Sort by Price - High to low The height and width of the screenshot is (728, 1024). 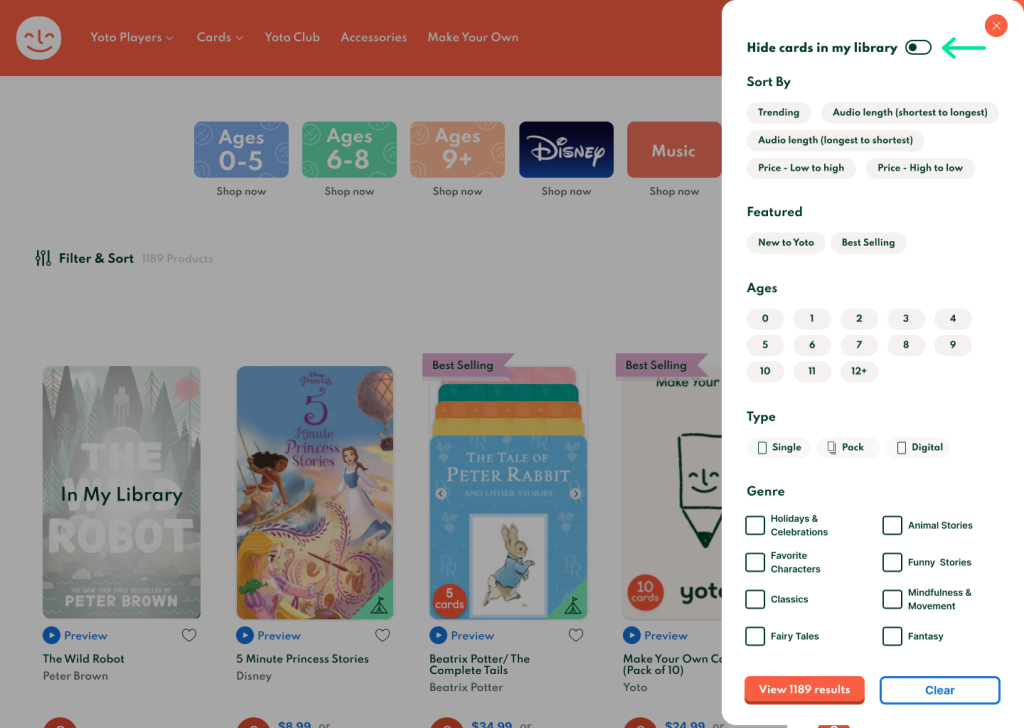click(x=920, y=168)
